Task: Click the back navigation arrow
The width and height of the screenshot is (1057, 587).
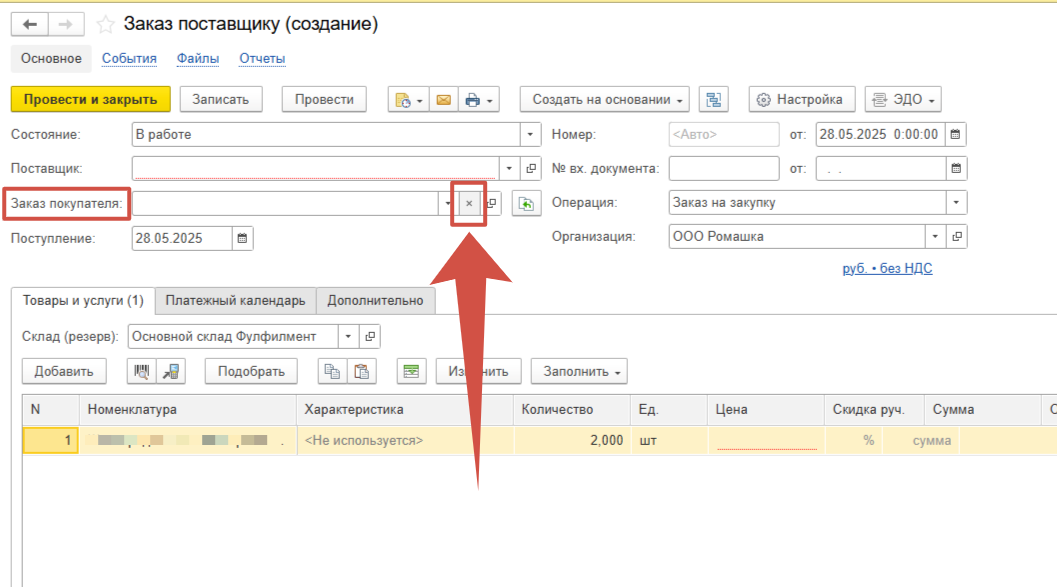Action: (x=30, y=24)
